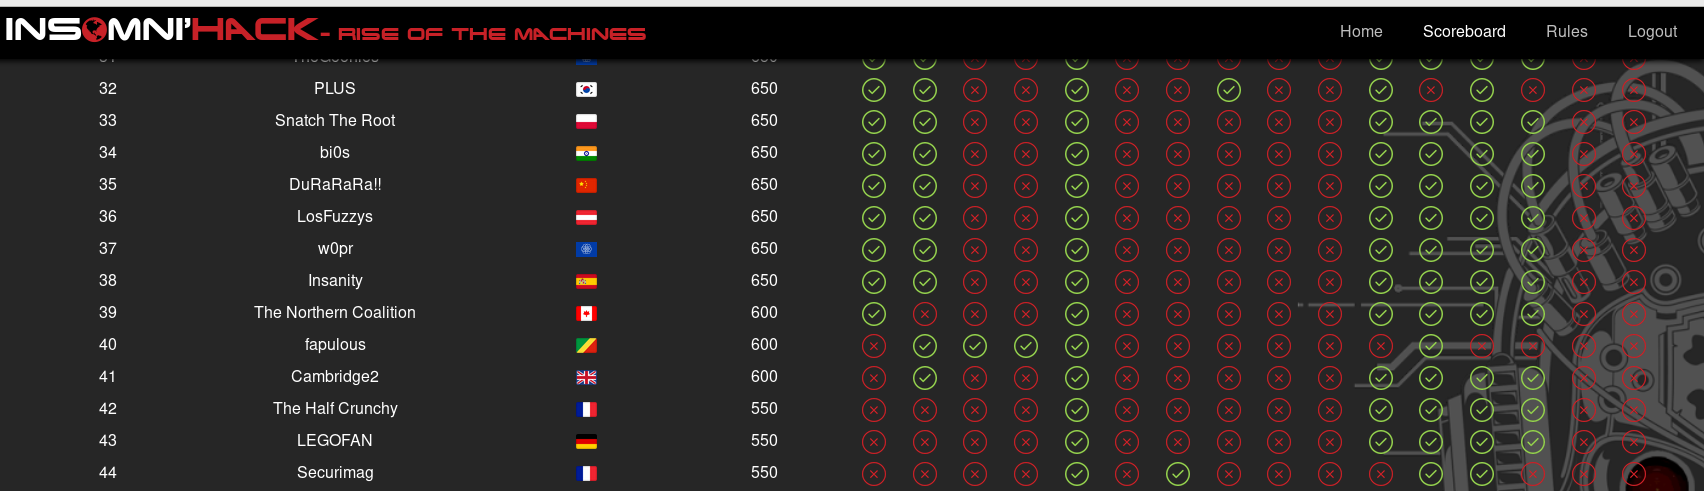Click the leftmost green checkmark in Cambridge2 row
Image resolution: width=1704 pixels, height=491 pixels.
pyautogui.click(x=925, y=378)
